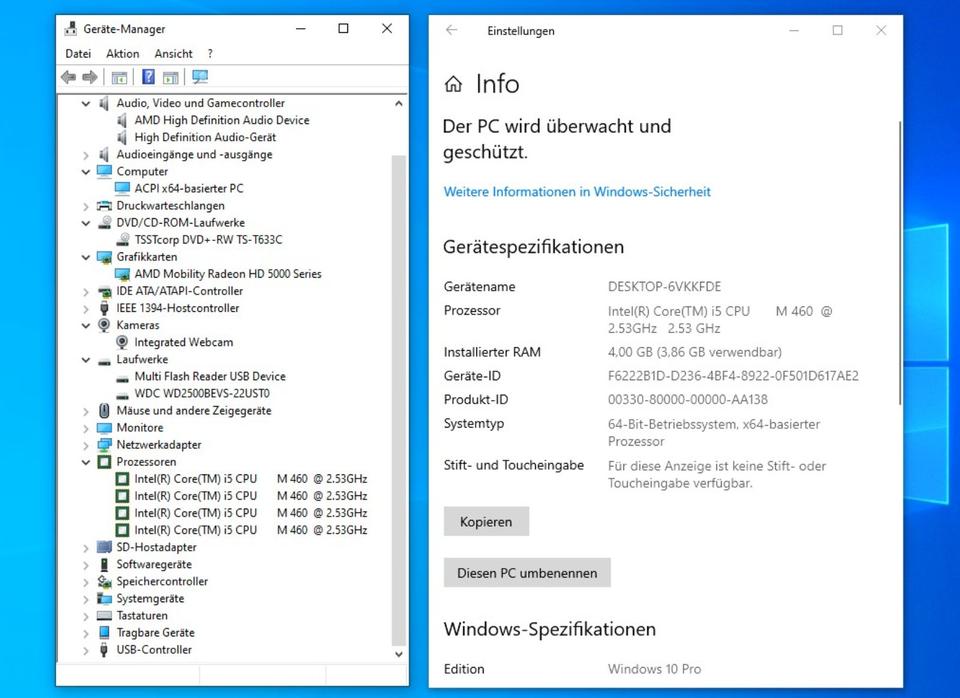
Task: Expand the IEEE 1394-Hostcontroller node
Action: coord(86,309)
